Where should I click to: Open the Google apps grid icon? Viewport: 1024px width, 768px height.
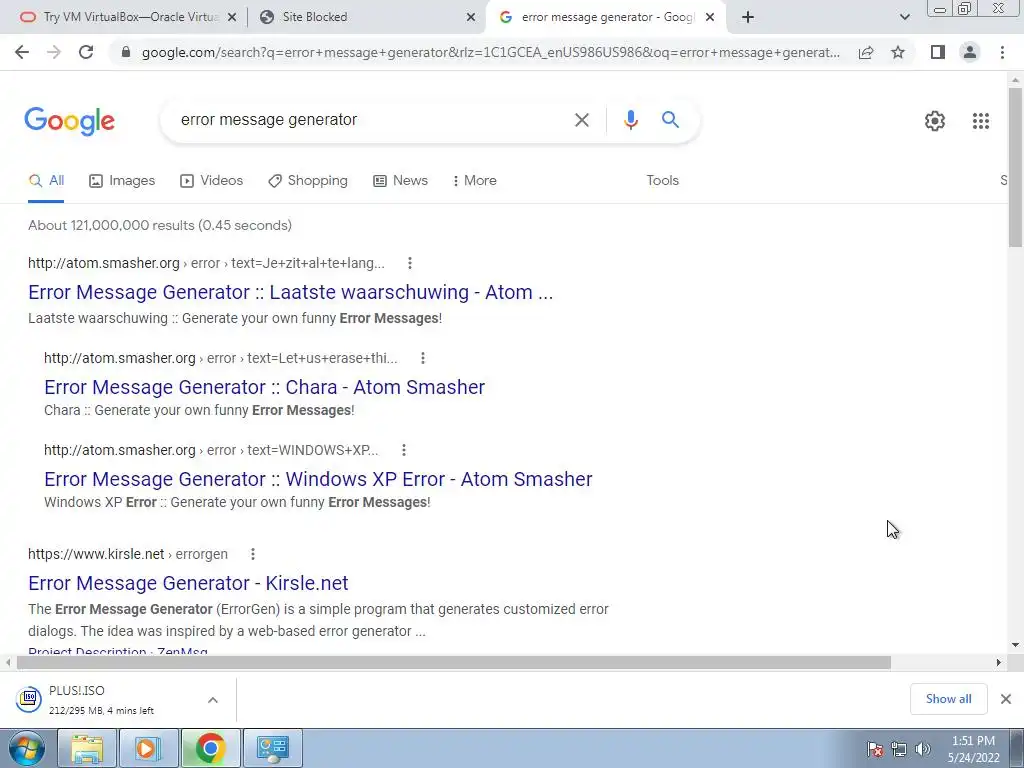[980, 121]
